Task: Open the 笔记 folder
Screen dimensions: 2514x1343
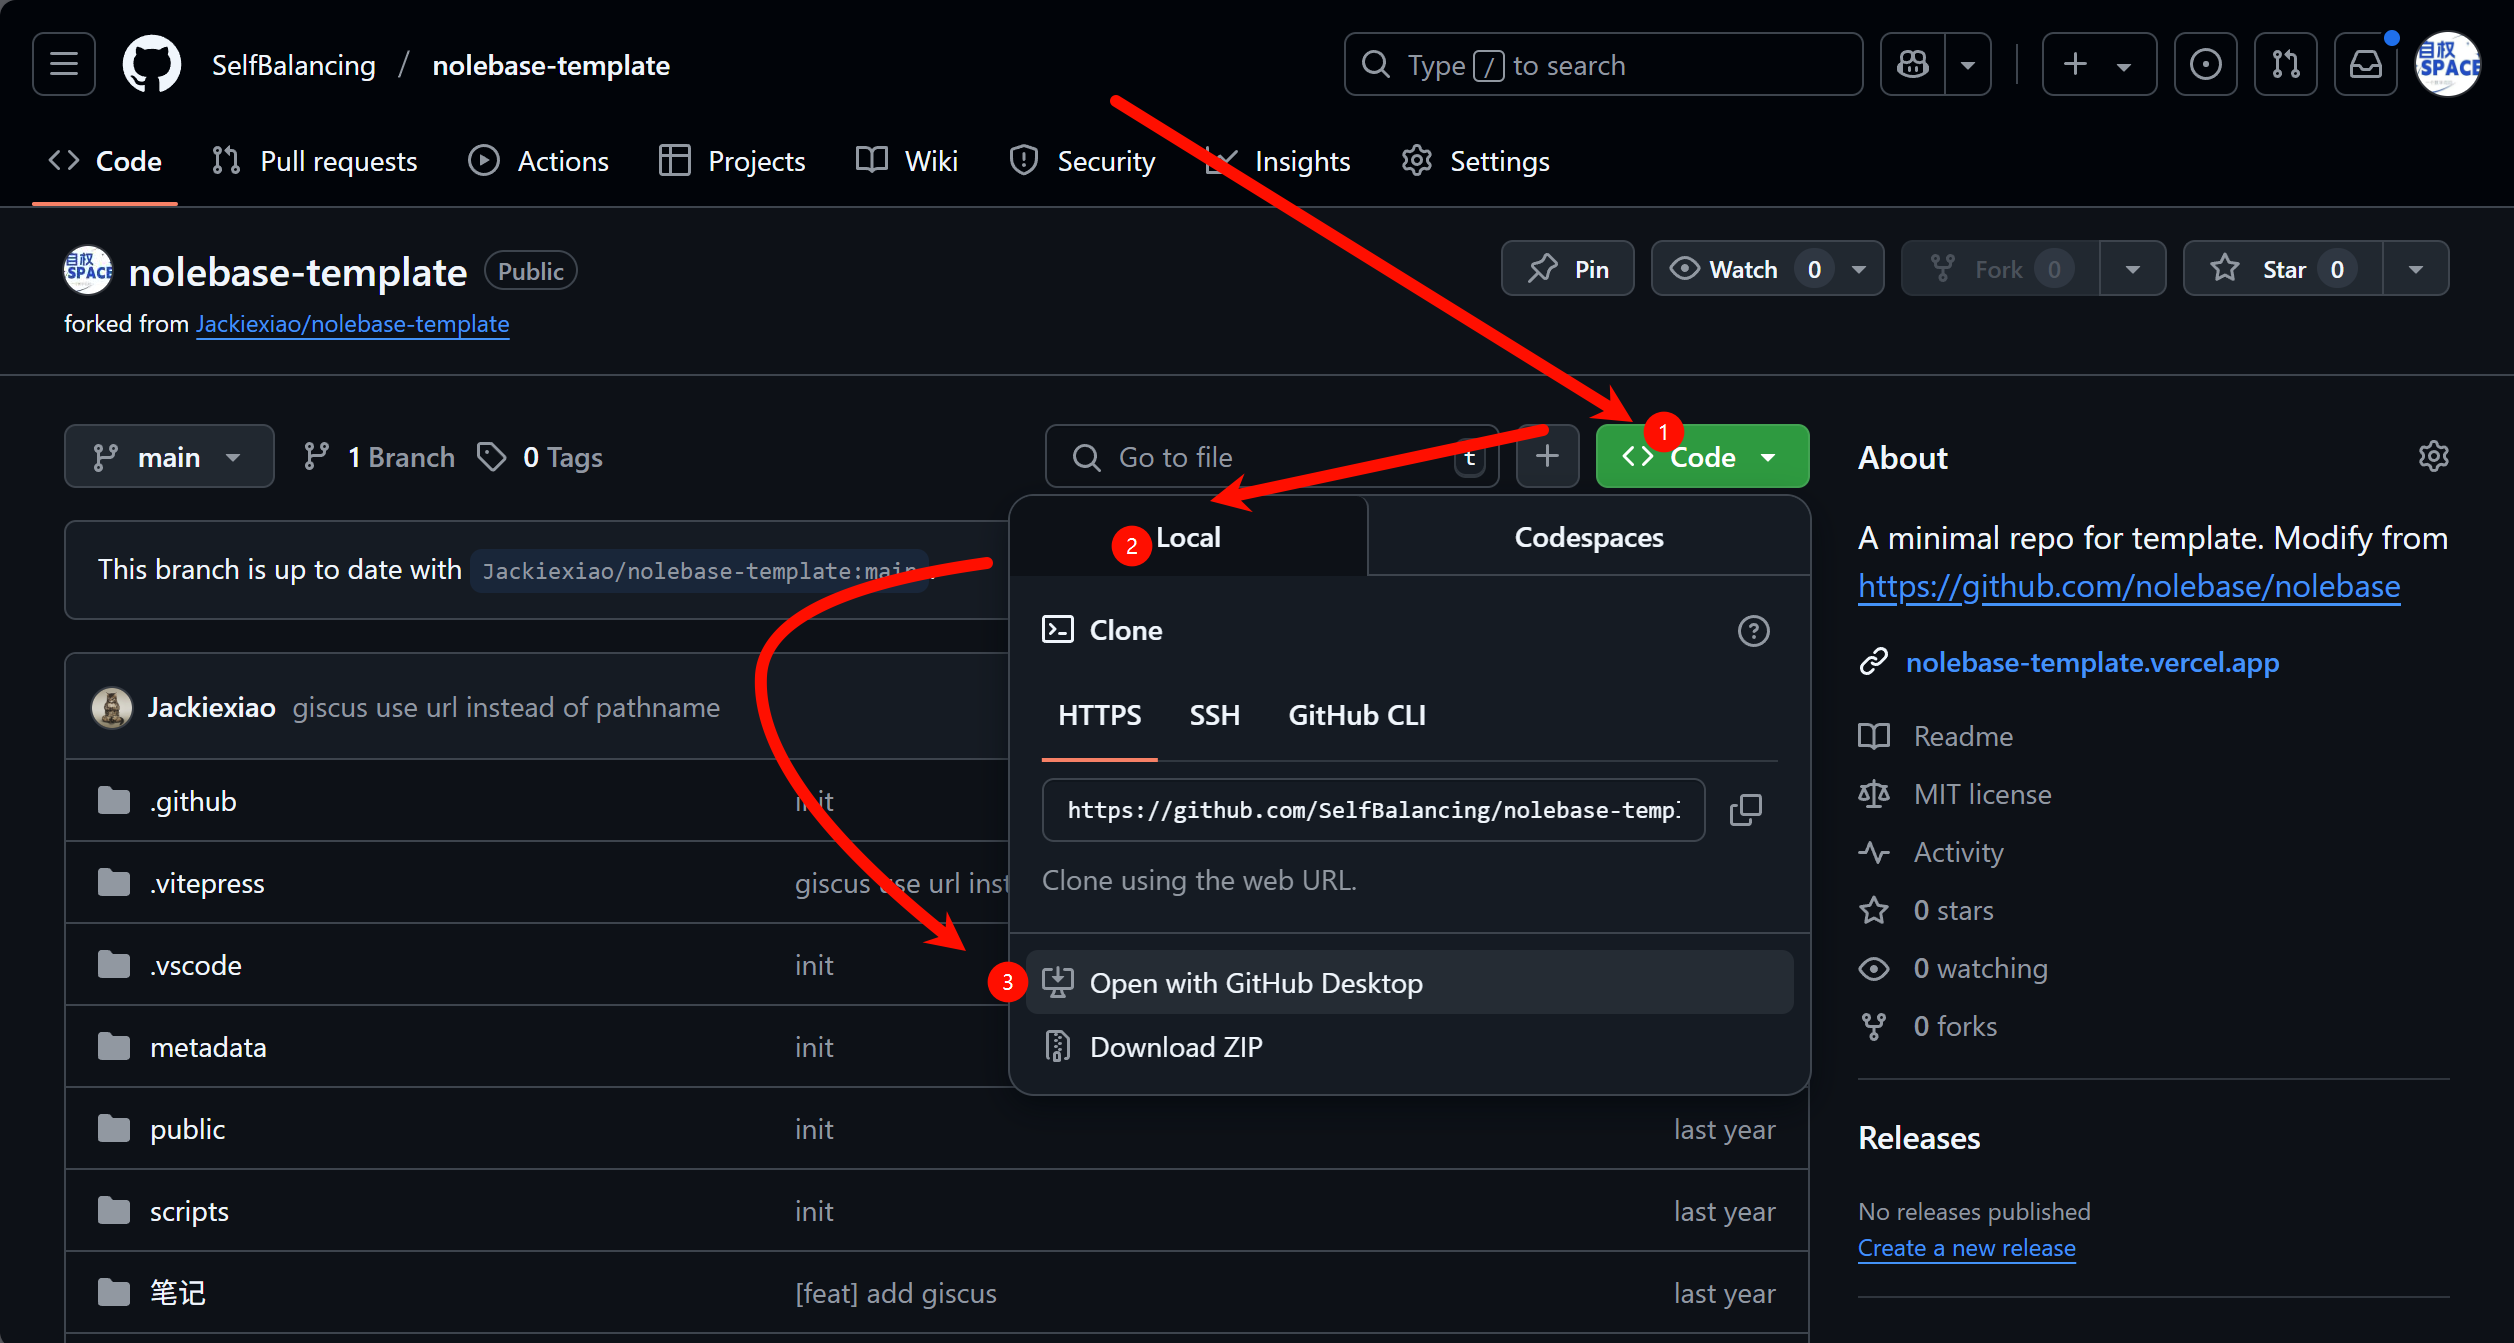Action: pyautogui.click(x=178, y=1294)
